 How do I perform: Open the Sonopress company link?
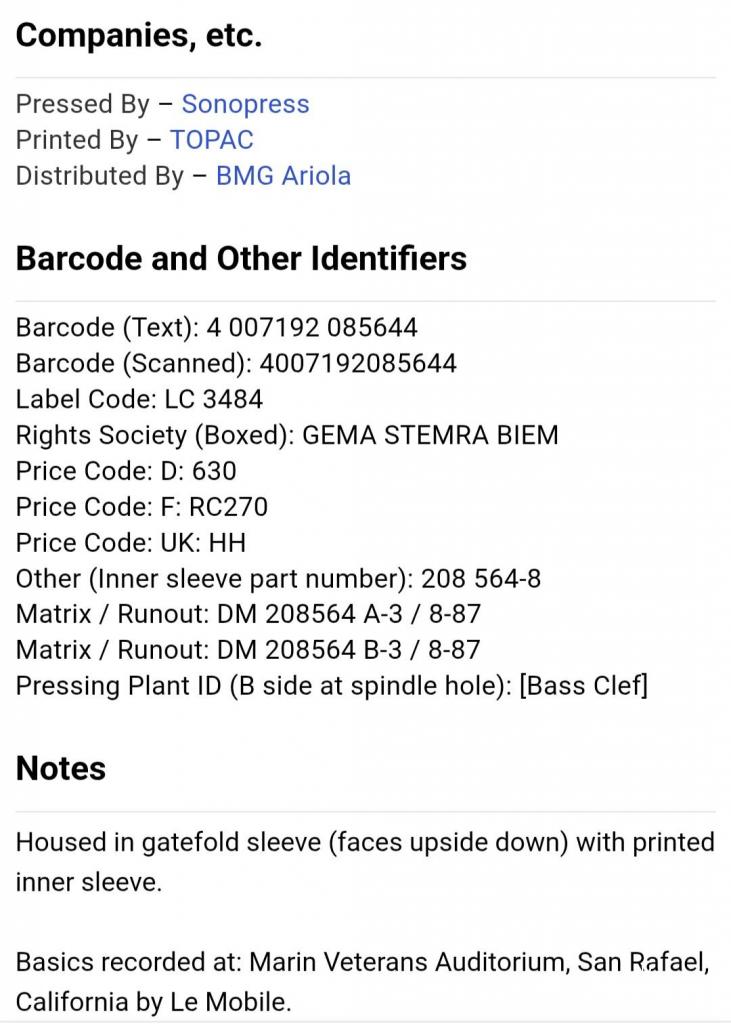click(x=245, y=104)
